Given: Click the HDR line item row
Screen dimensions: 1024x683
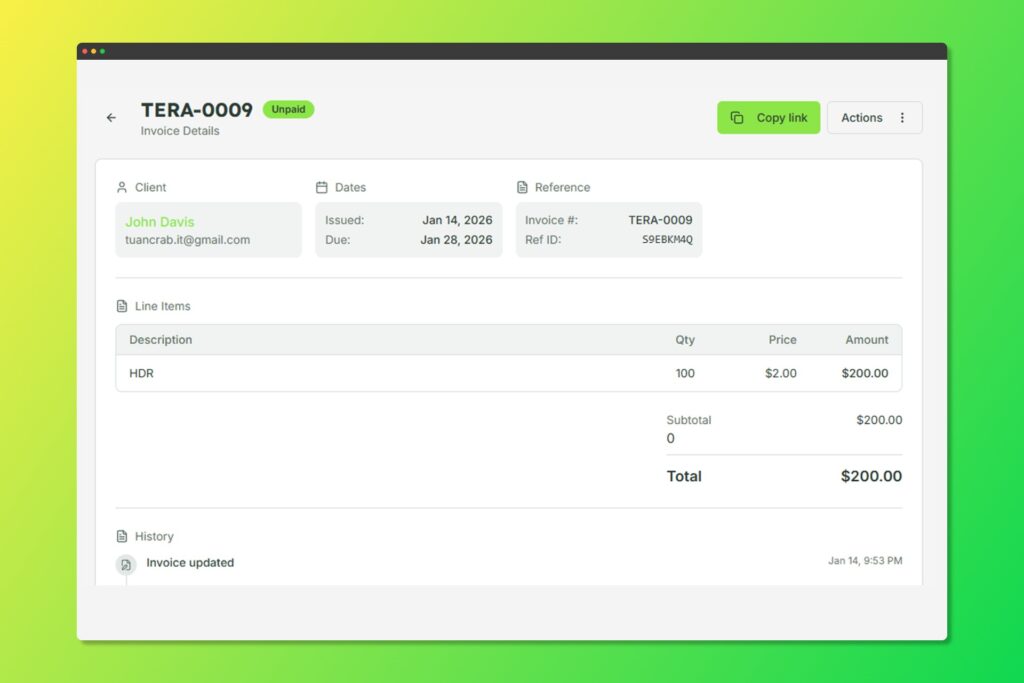Looking at the screenshot, I should tap(508, 373).
